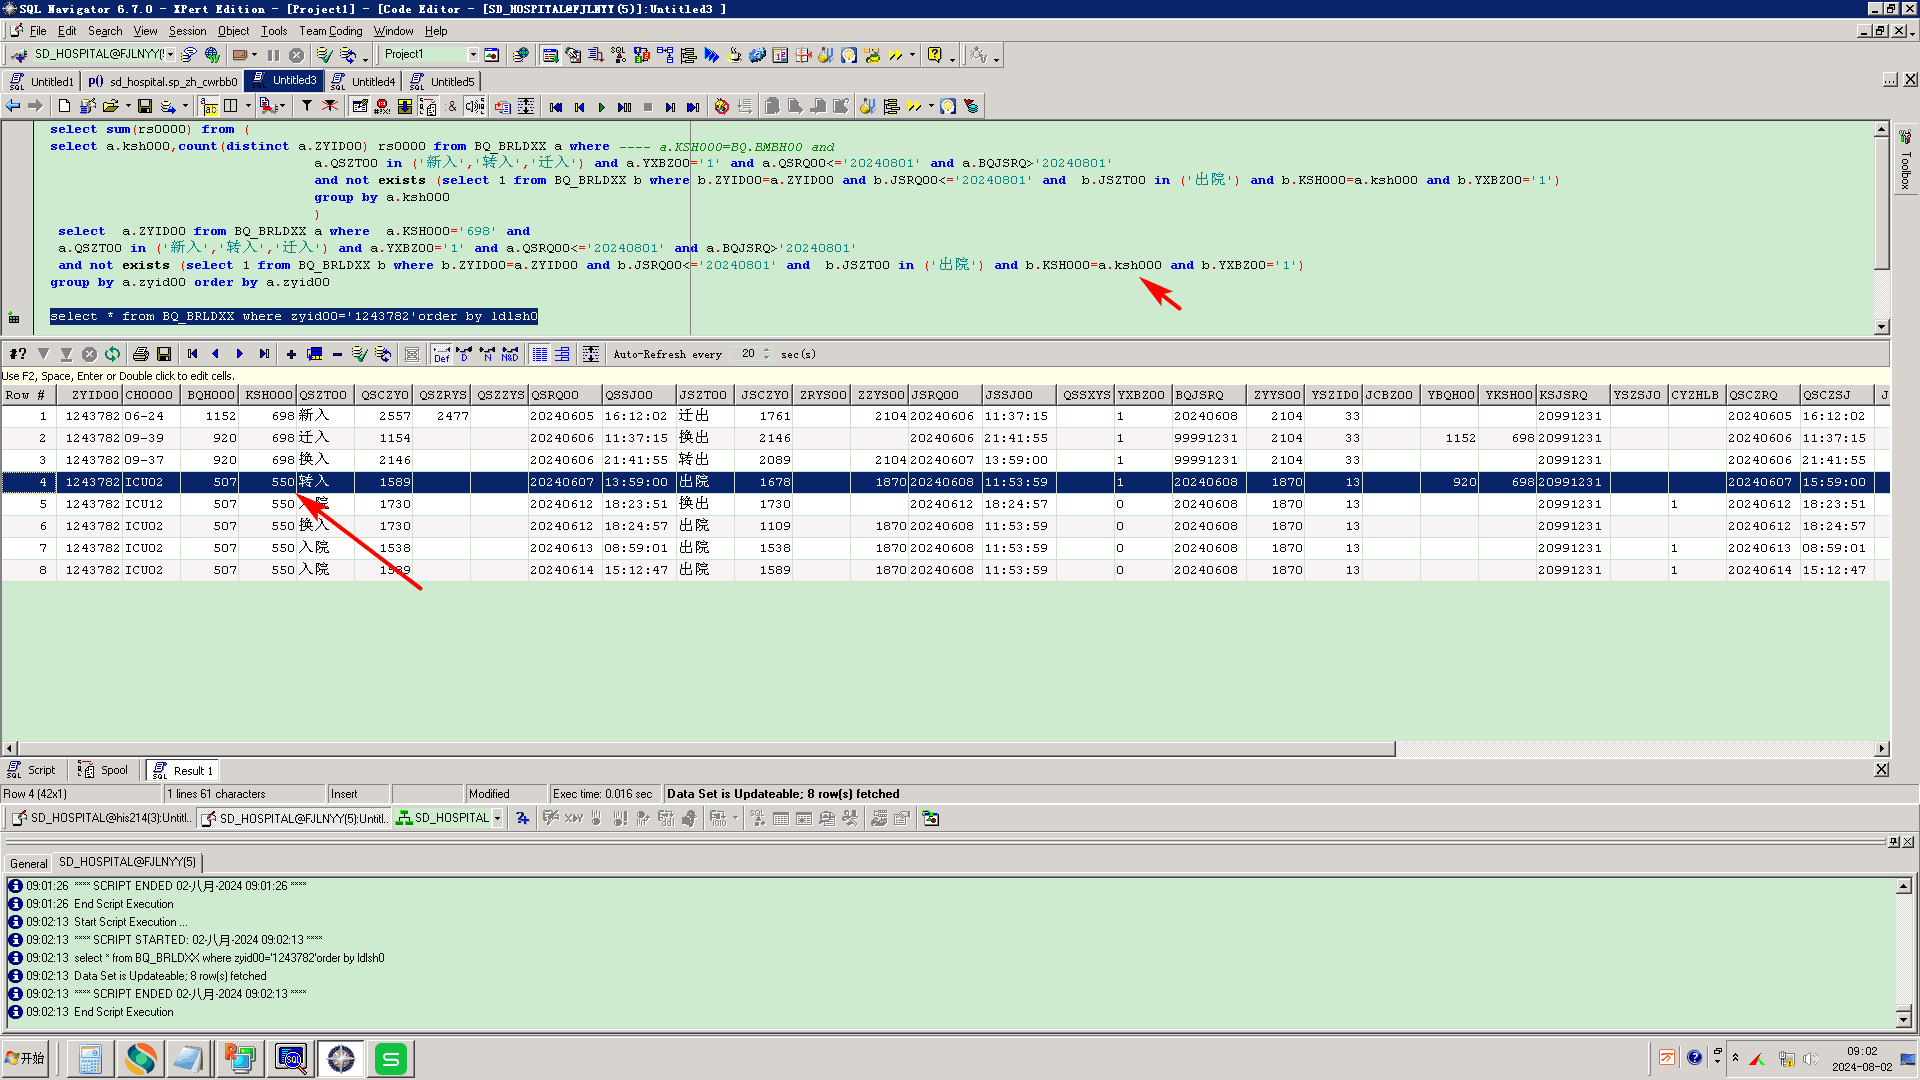Screen dimensions: 1920x1080
Task: Open the Session menu
Action: pyautogui.click(x=187, y=31)
